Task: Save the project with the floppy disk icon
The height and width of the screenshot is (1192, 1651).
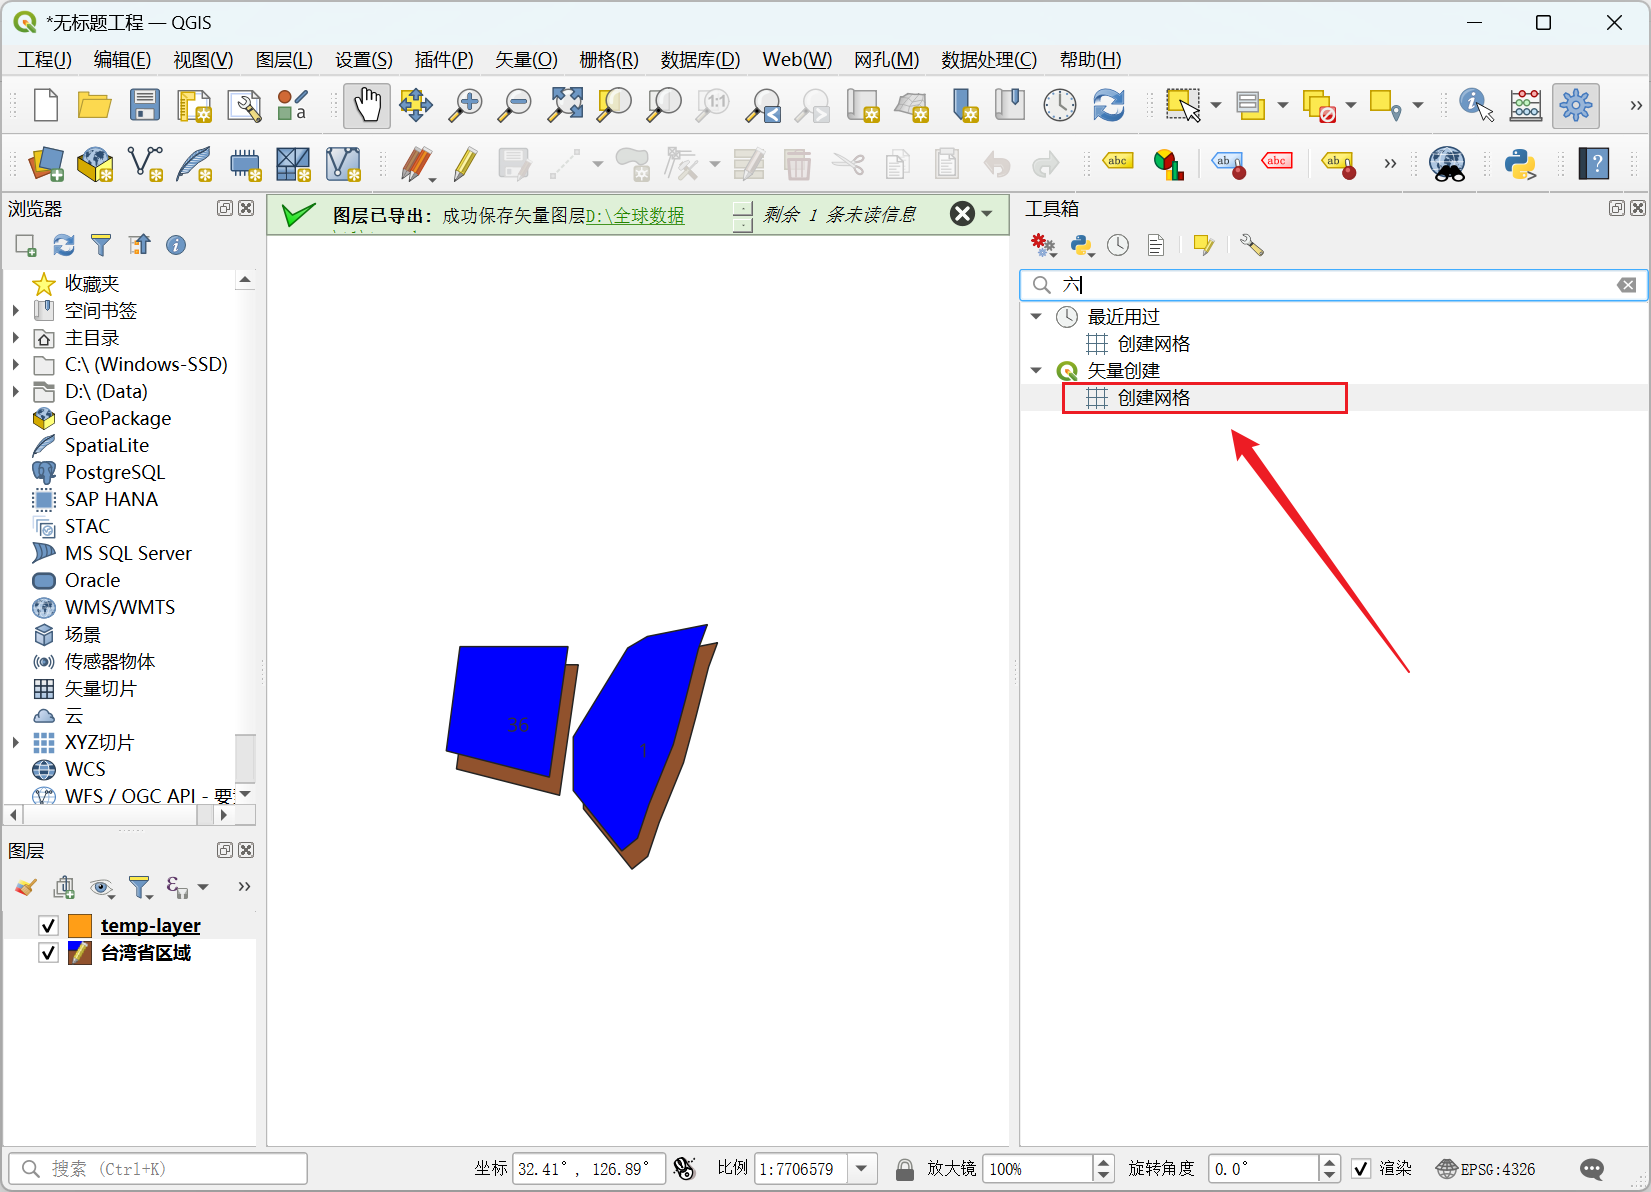Action: 145,105
